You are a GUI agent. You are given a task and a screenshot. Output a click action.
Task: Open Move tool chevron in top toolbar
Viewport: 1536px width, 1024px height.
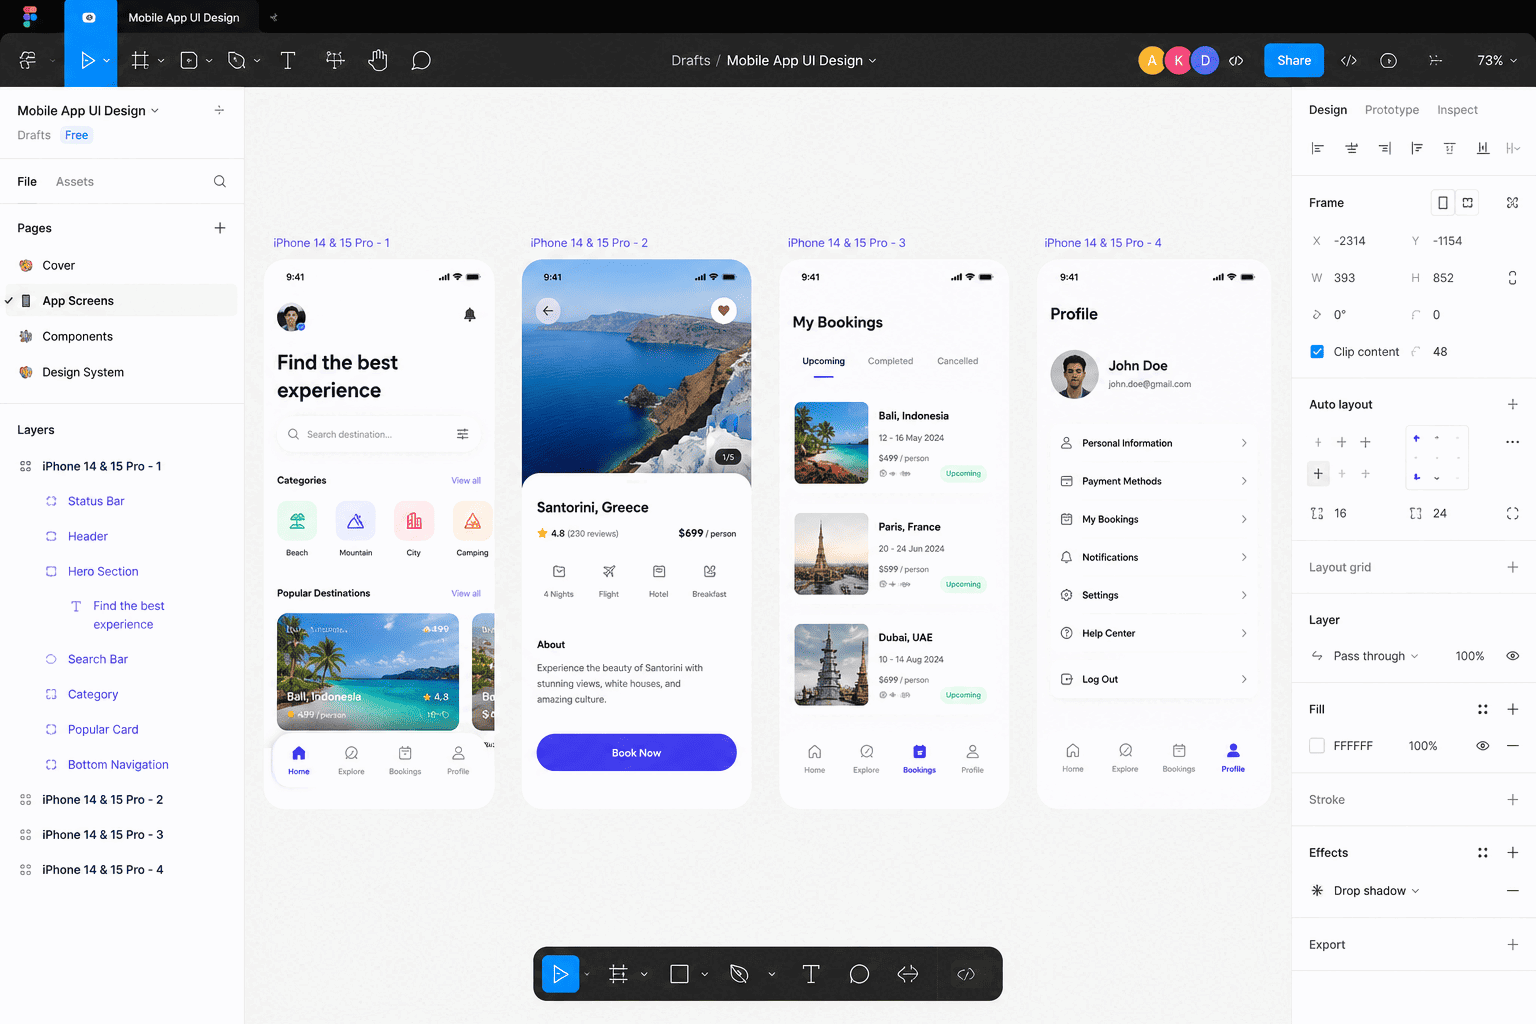(x=106, y=61)
